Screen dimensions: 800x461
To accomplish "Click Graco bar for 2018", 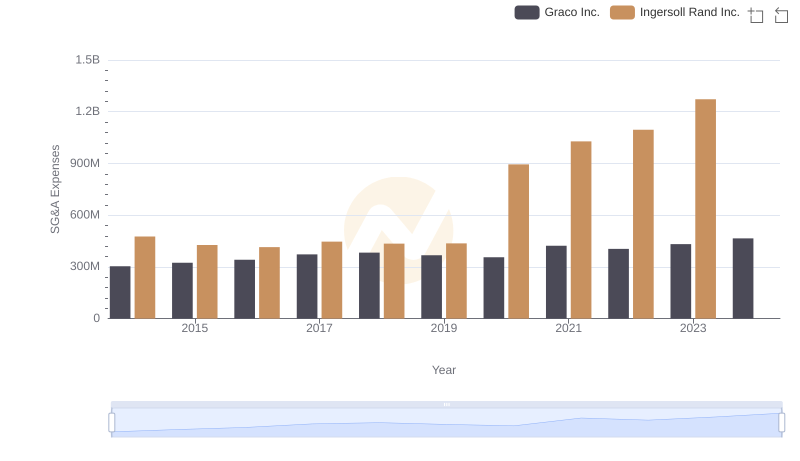I will 369,286.
